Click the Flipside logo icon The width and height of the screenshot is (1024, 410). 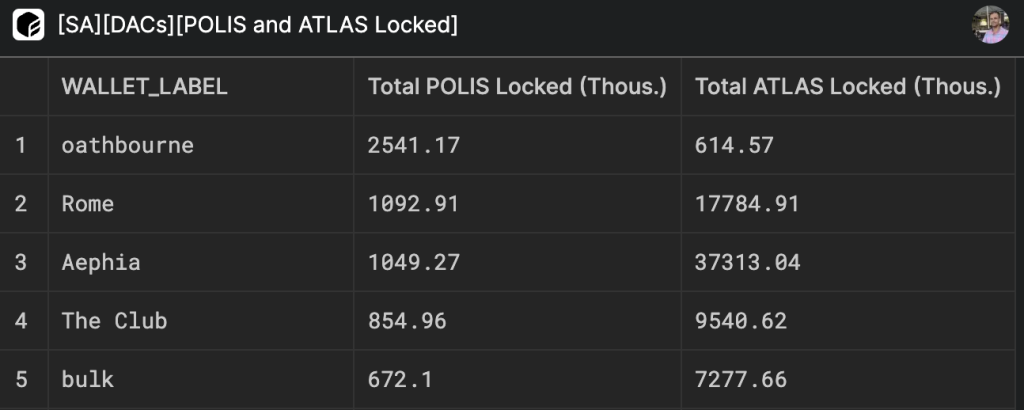(28, 25)
